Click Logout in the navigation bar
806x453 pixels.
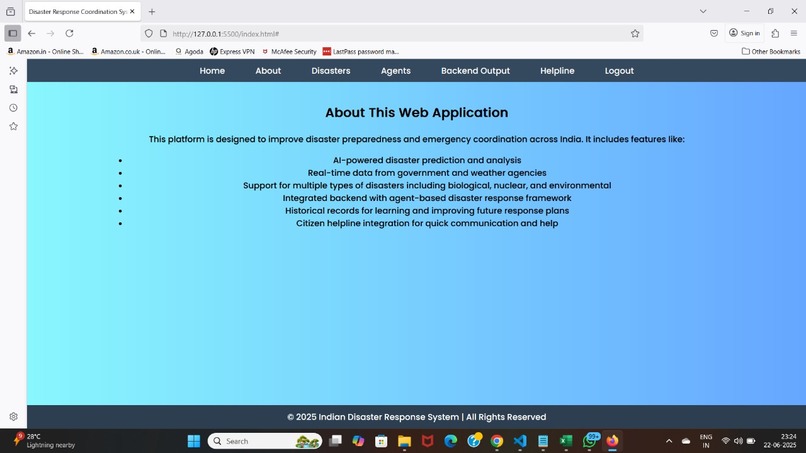point(619,71)
